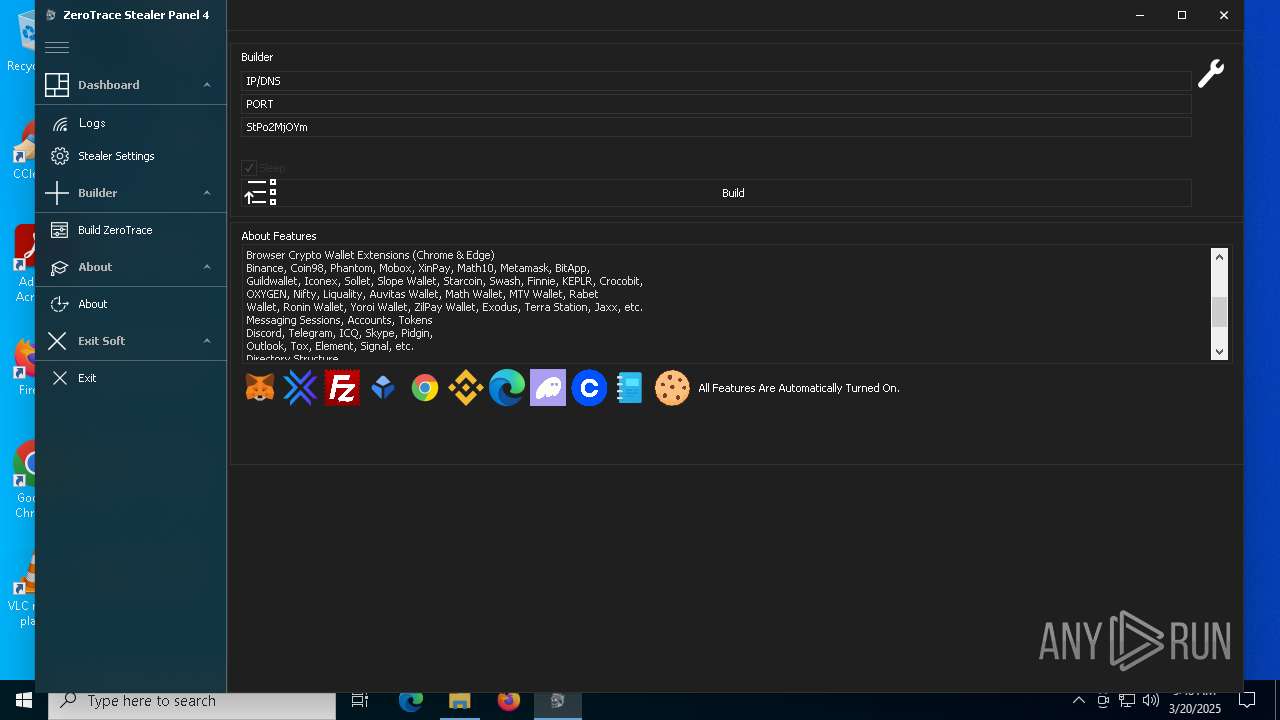Click the blue X wallet icon
This screenshot has width=1280, height=720.
[300, 388]
